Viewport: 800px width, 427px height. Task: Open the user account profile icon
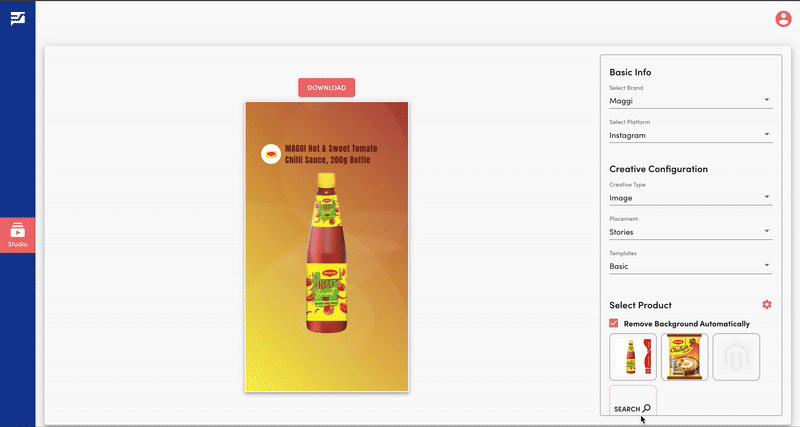click(783, 19)
